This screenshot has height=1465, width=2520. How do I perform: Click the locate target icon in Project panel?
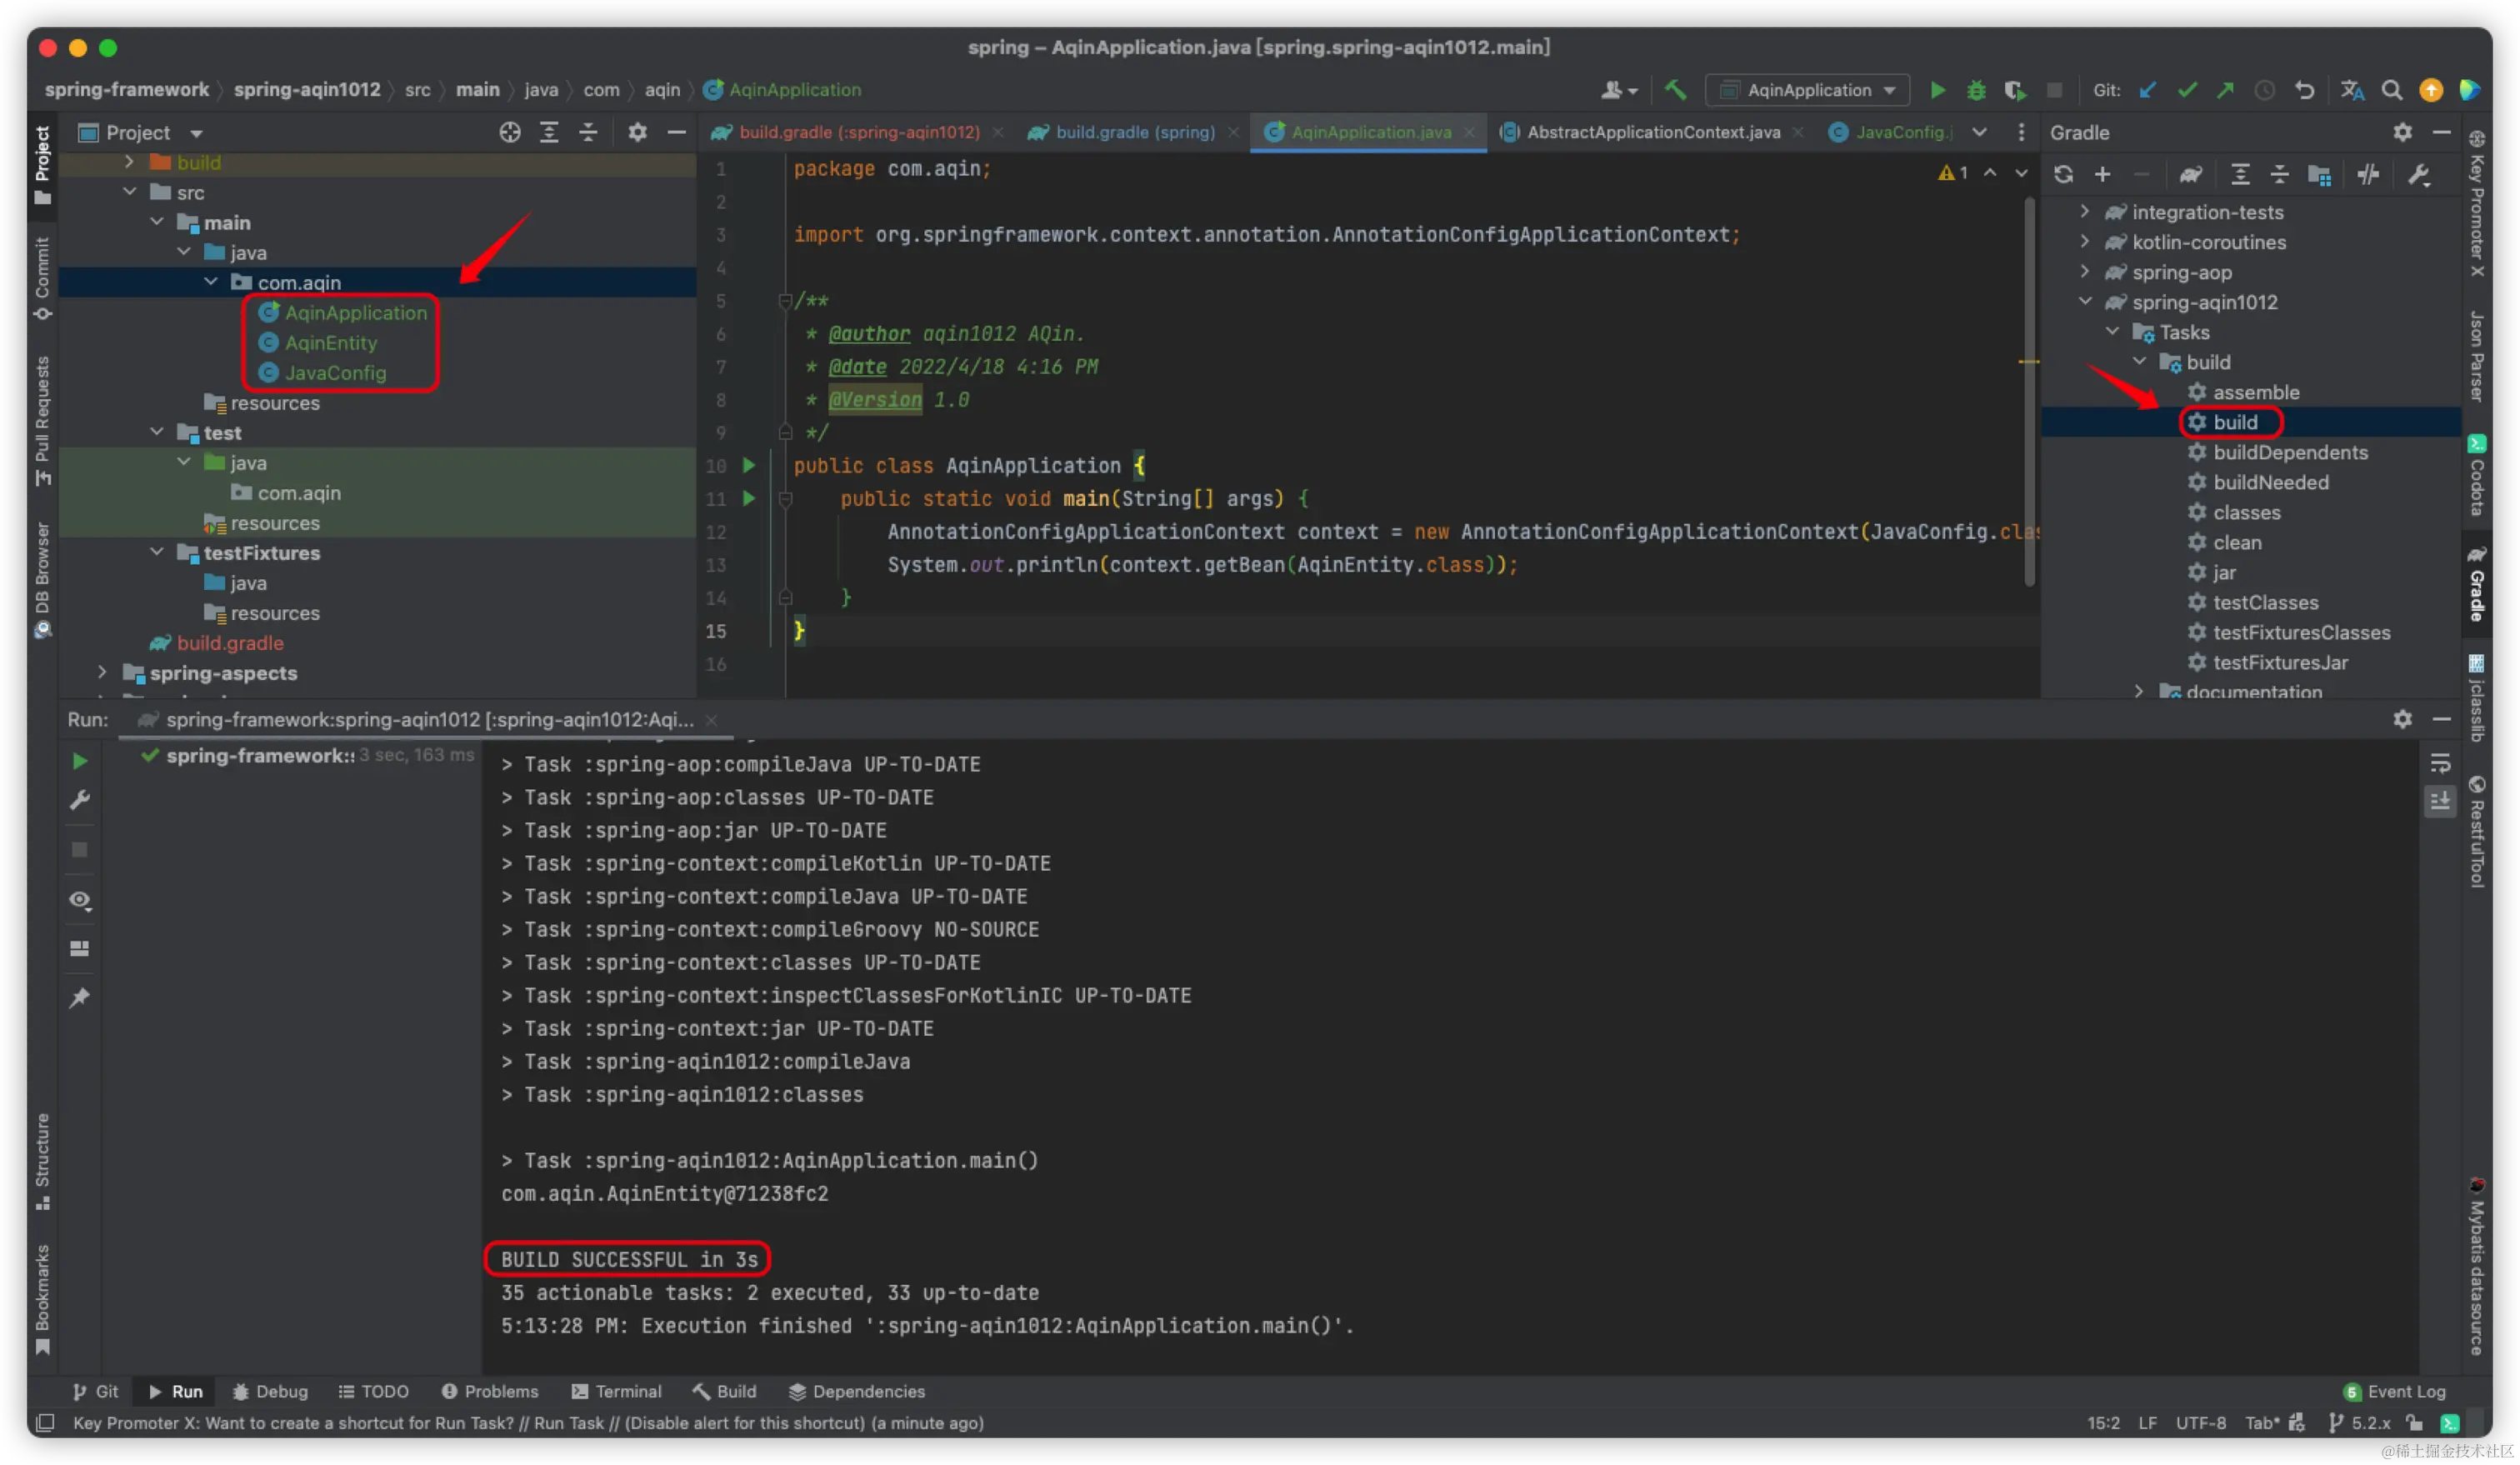pos(510,133)
